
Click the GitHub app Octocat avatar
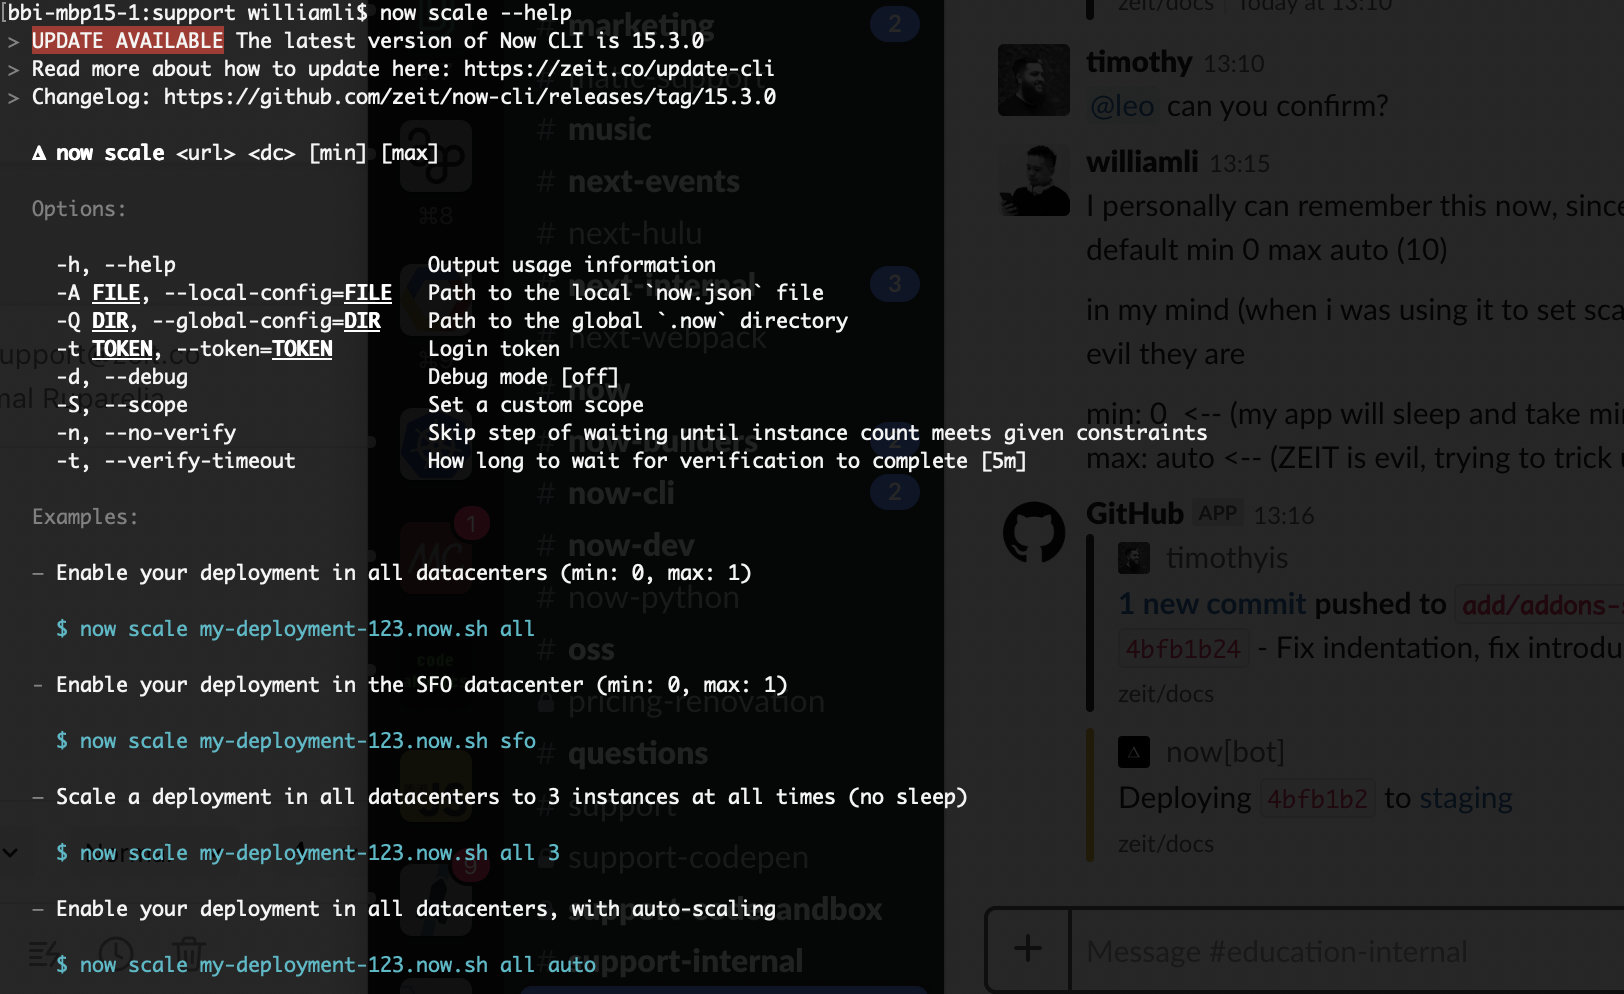pyautogui.click(x=1034, y=532)
